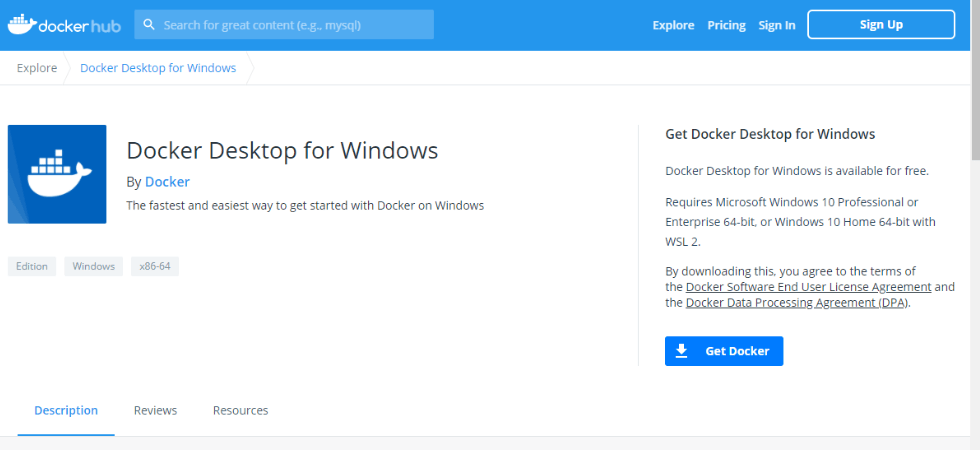
Task: Switch to the Reviews tab
Action: click(155, 410)
